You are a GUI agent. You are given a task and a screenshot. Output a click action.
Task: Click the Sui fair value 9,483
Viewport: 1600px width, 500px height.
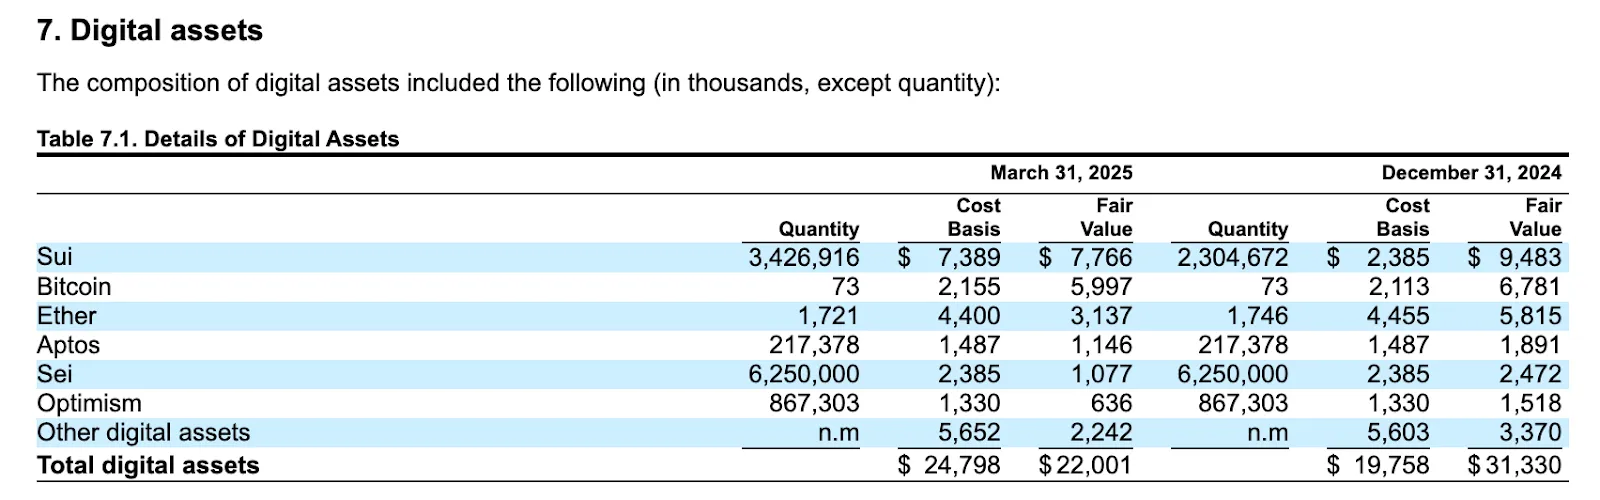[1530, 257]
